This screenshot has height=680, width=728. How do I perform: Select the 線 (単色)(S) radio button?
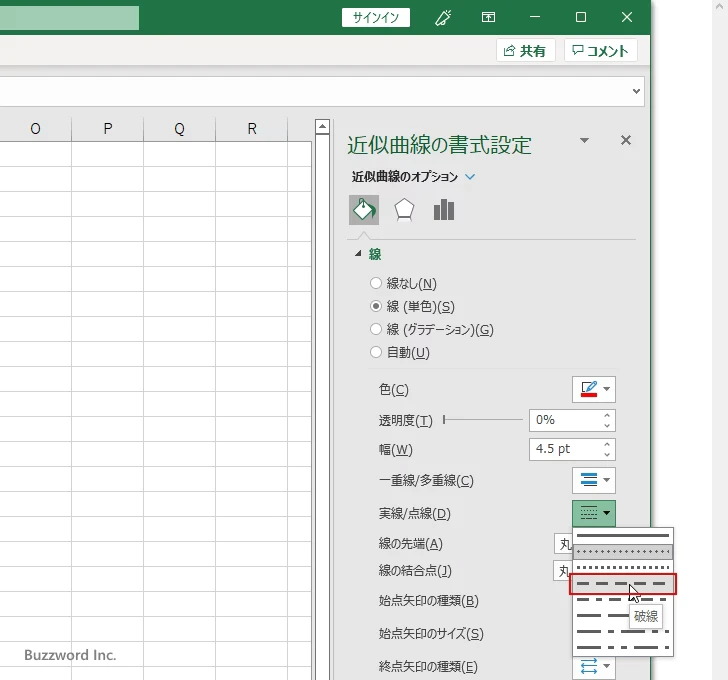coord(376,306)
